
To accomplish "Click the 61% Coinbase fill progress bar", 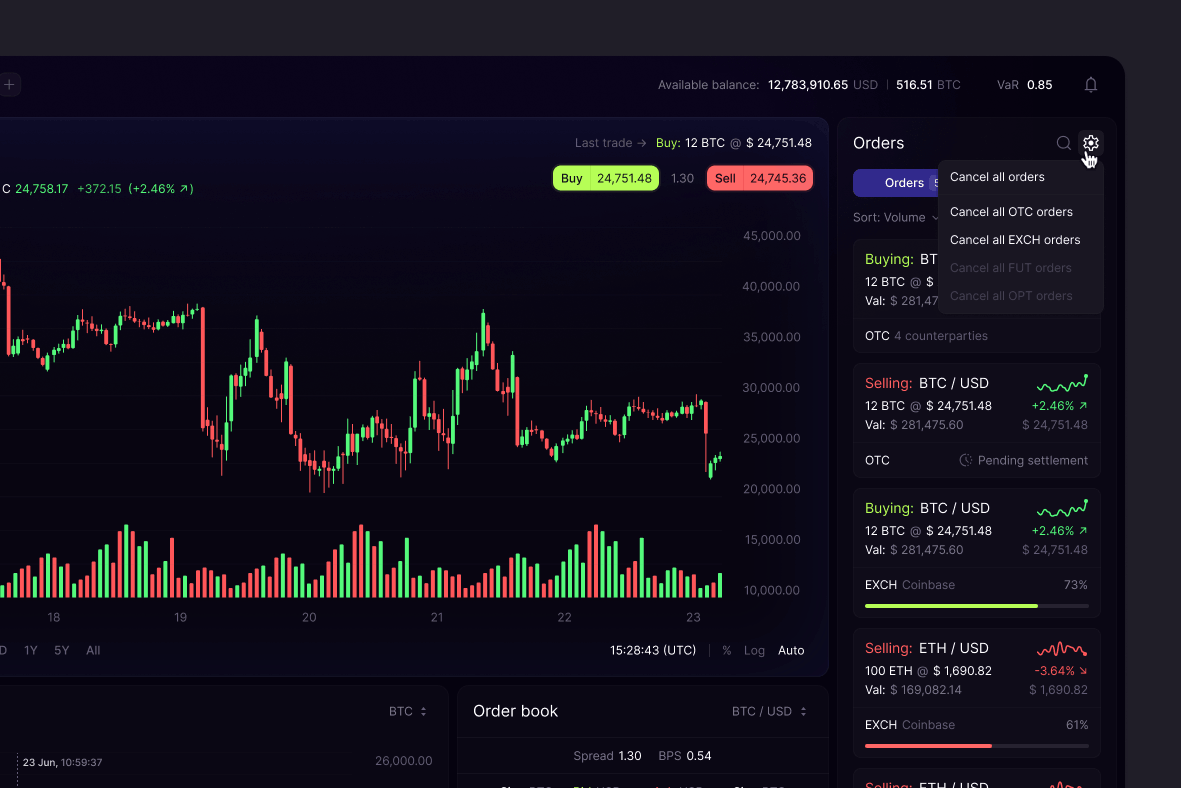I will (977, 746).
